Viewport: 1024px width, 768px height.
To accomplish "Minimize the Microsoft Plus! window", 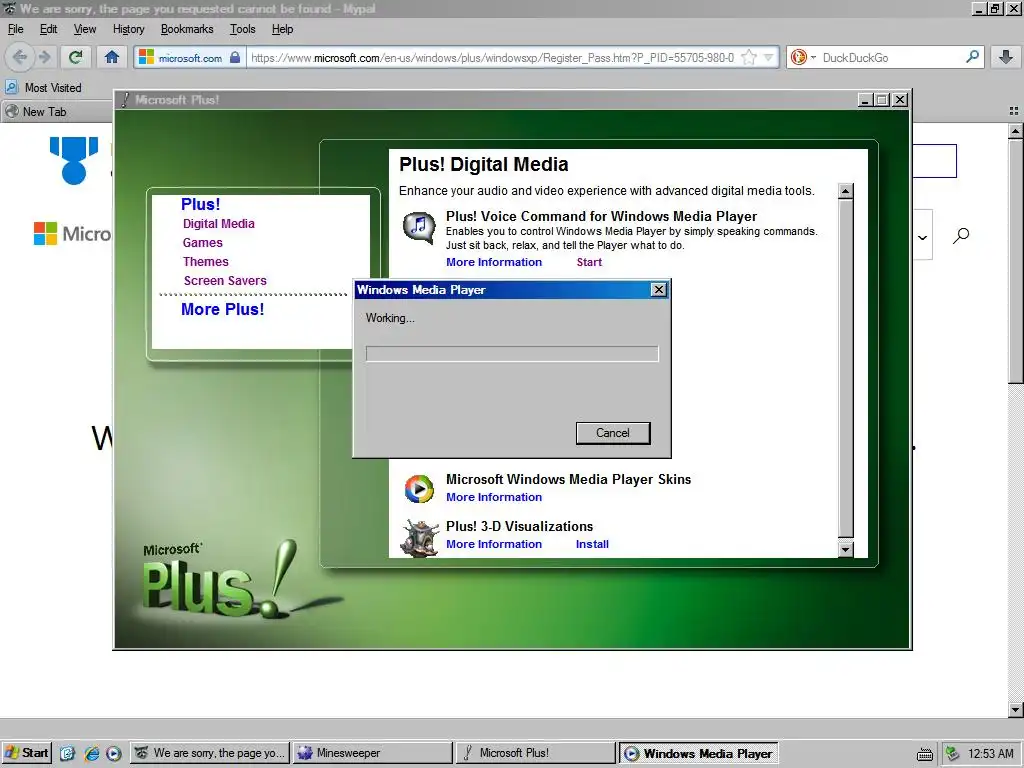I will click(865, 99).
